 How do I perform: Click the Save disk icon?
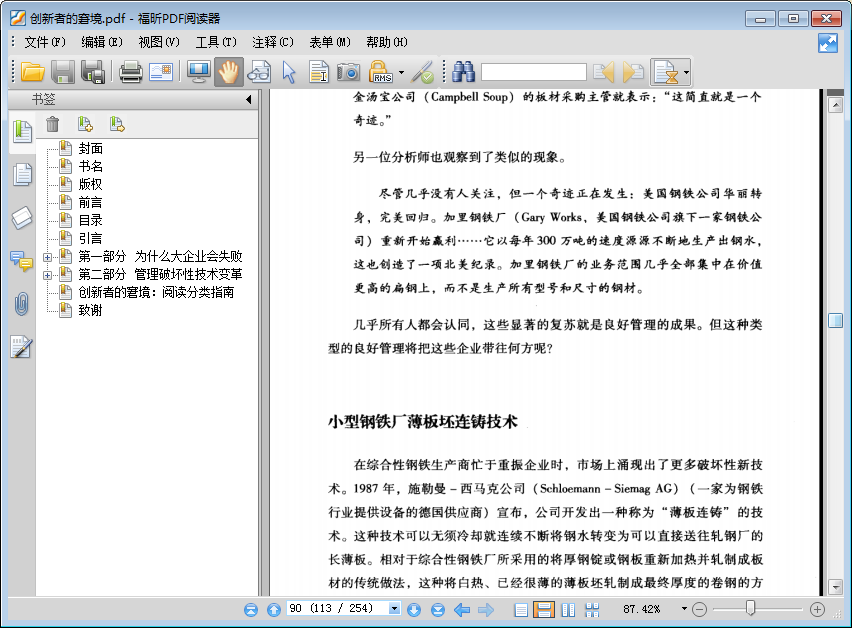(x=63, y=72)
